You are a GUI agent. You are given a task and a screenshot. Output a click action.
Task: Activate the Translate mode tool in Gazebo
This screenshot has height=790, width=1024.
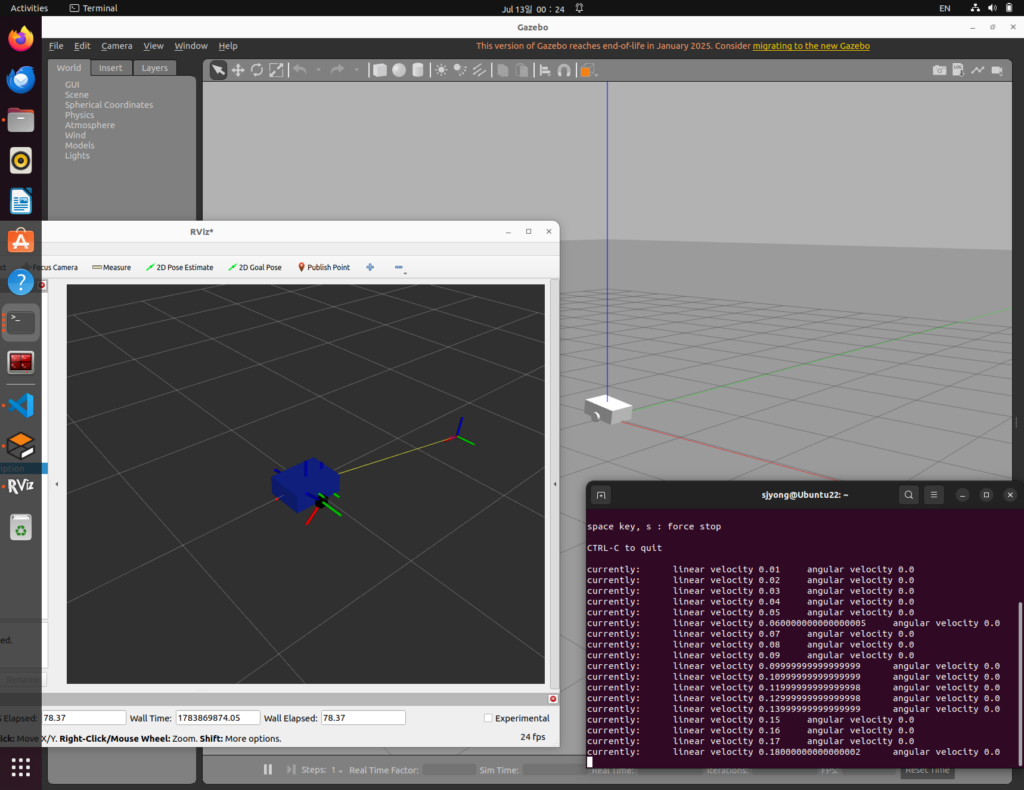238,70
